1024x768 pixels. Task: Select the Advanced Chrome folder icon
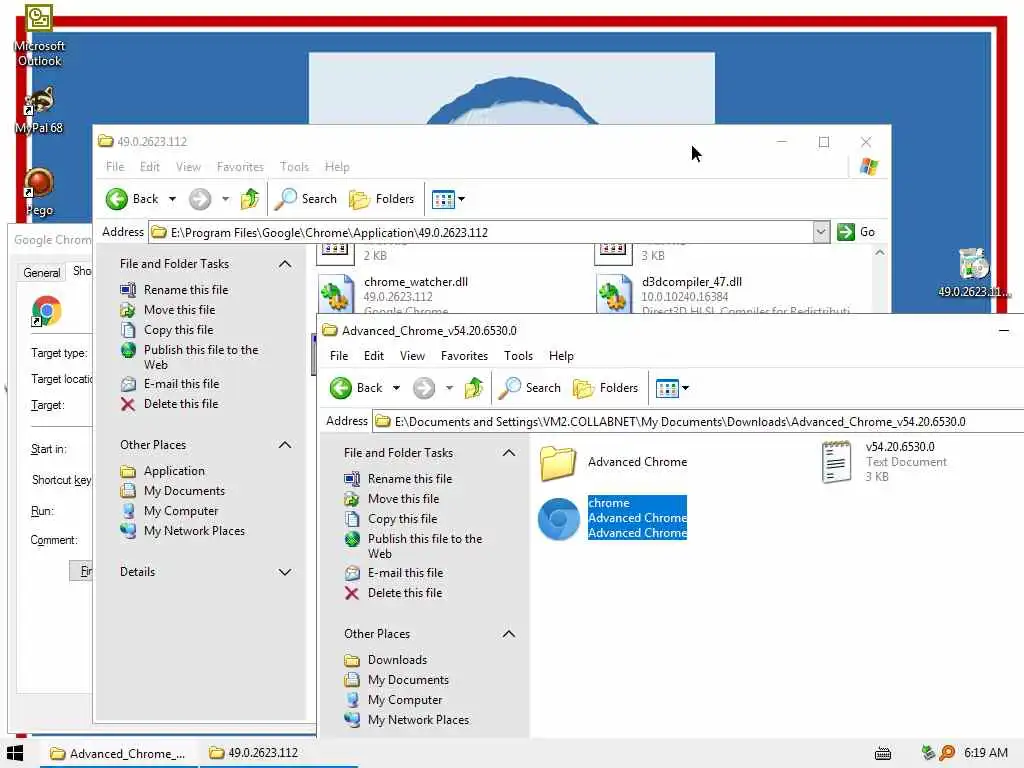point(558,462)
